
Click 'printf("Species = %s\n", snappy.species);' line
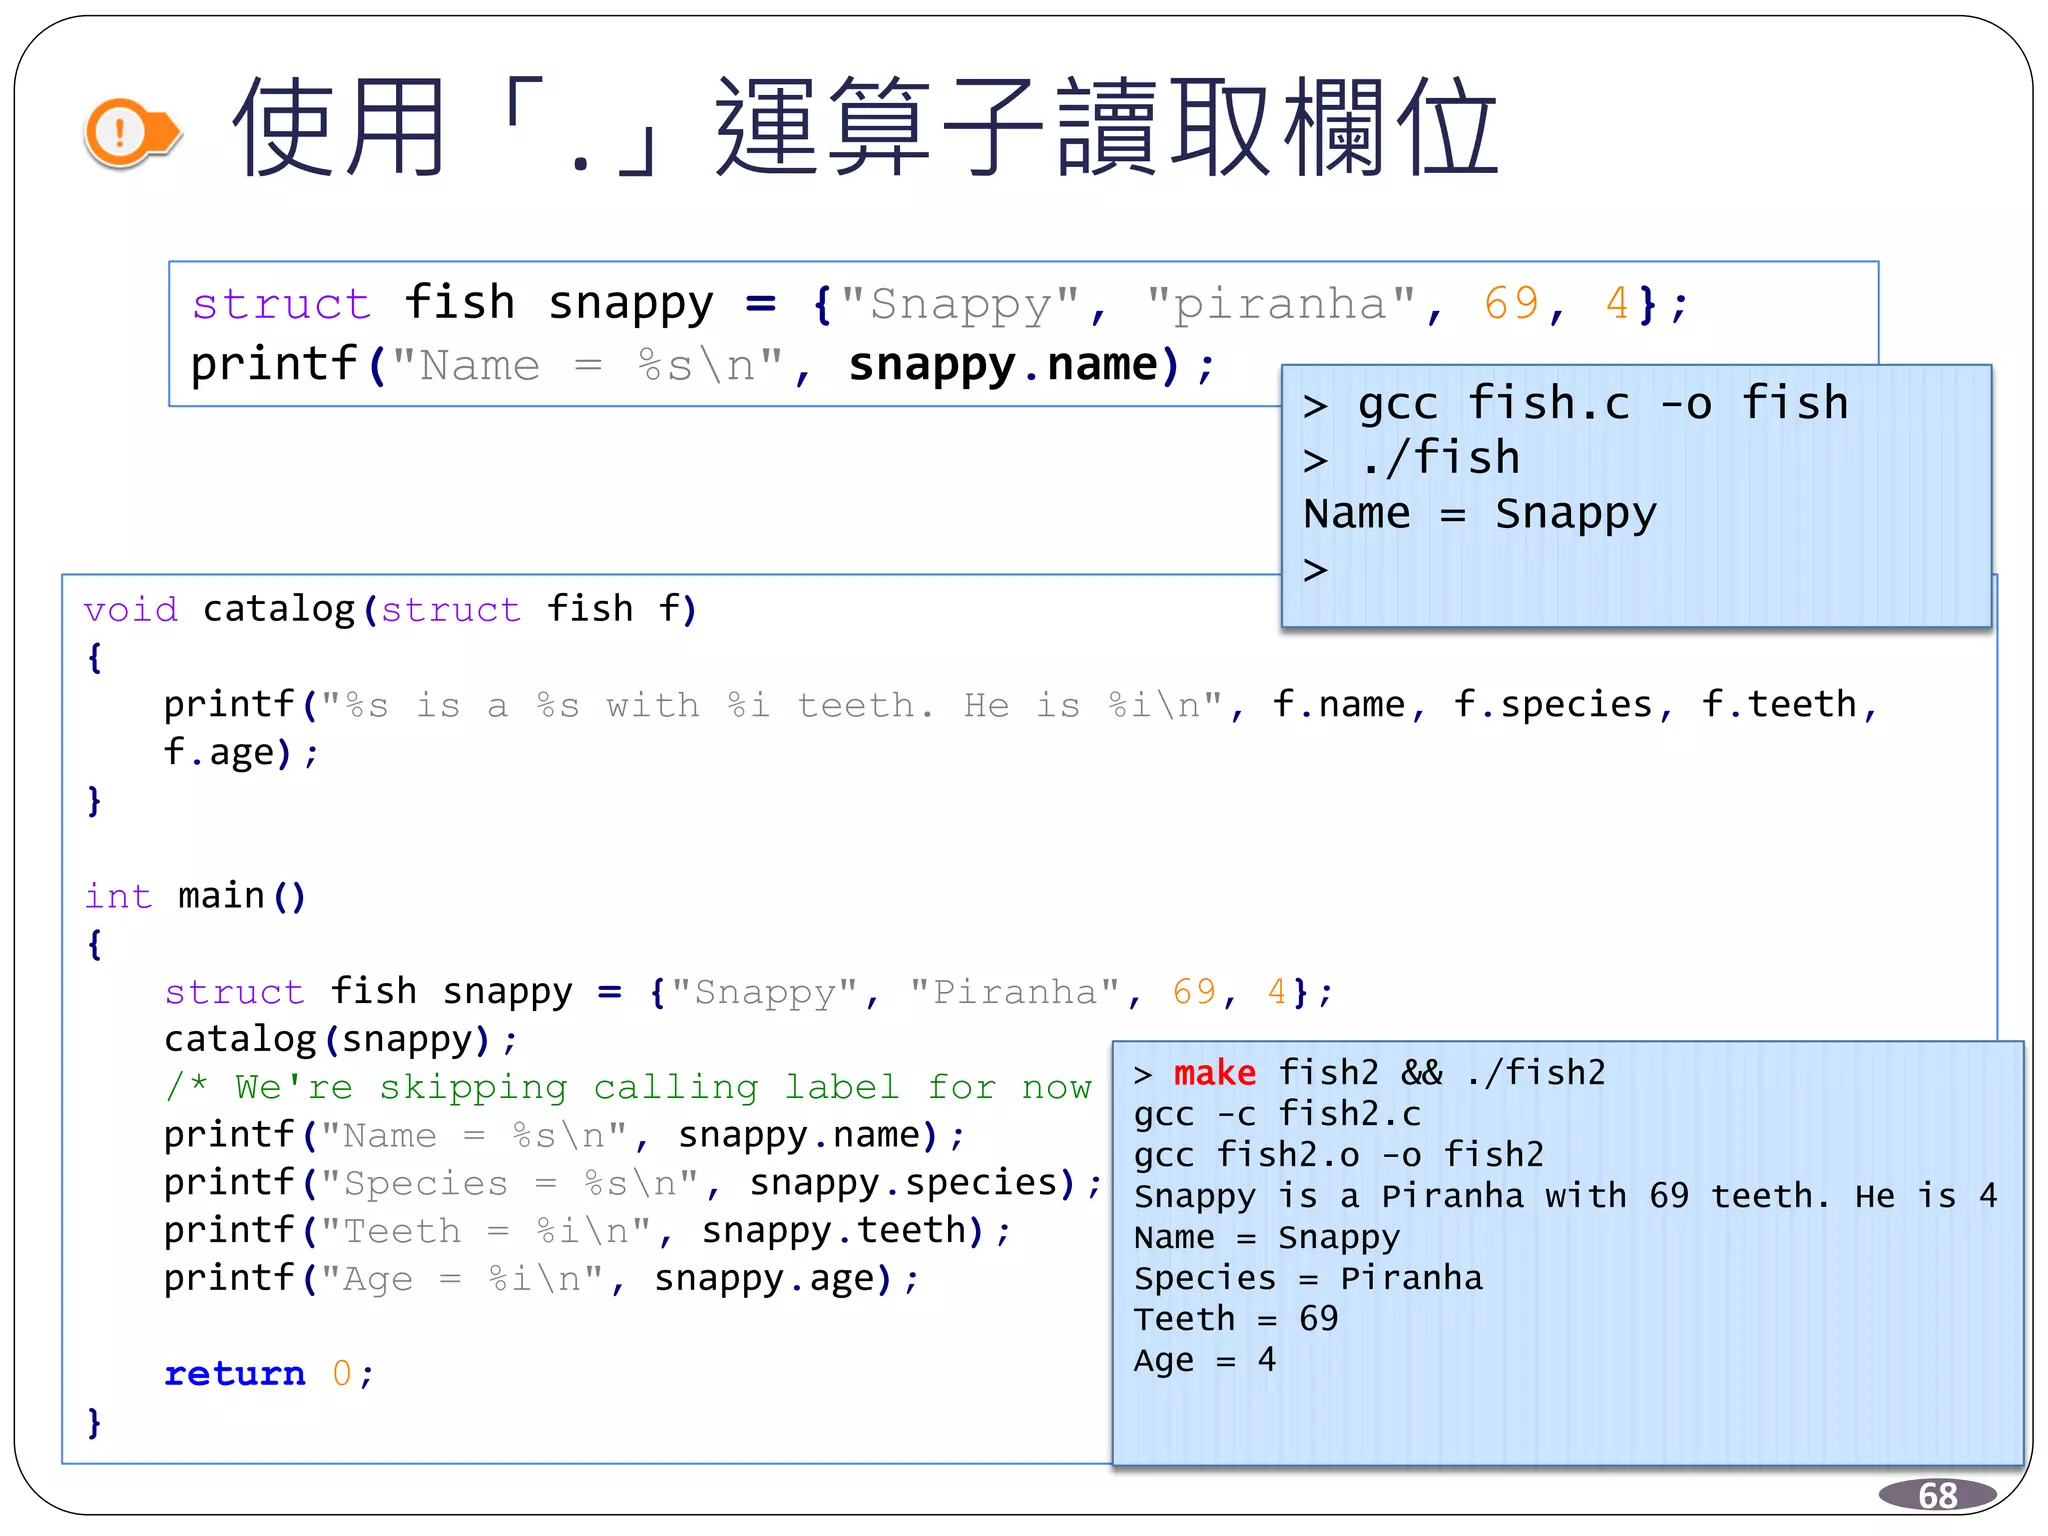click(633, 1183)
